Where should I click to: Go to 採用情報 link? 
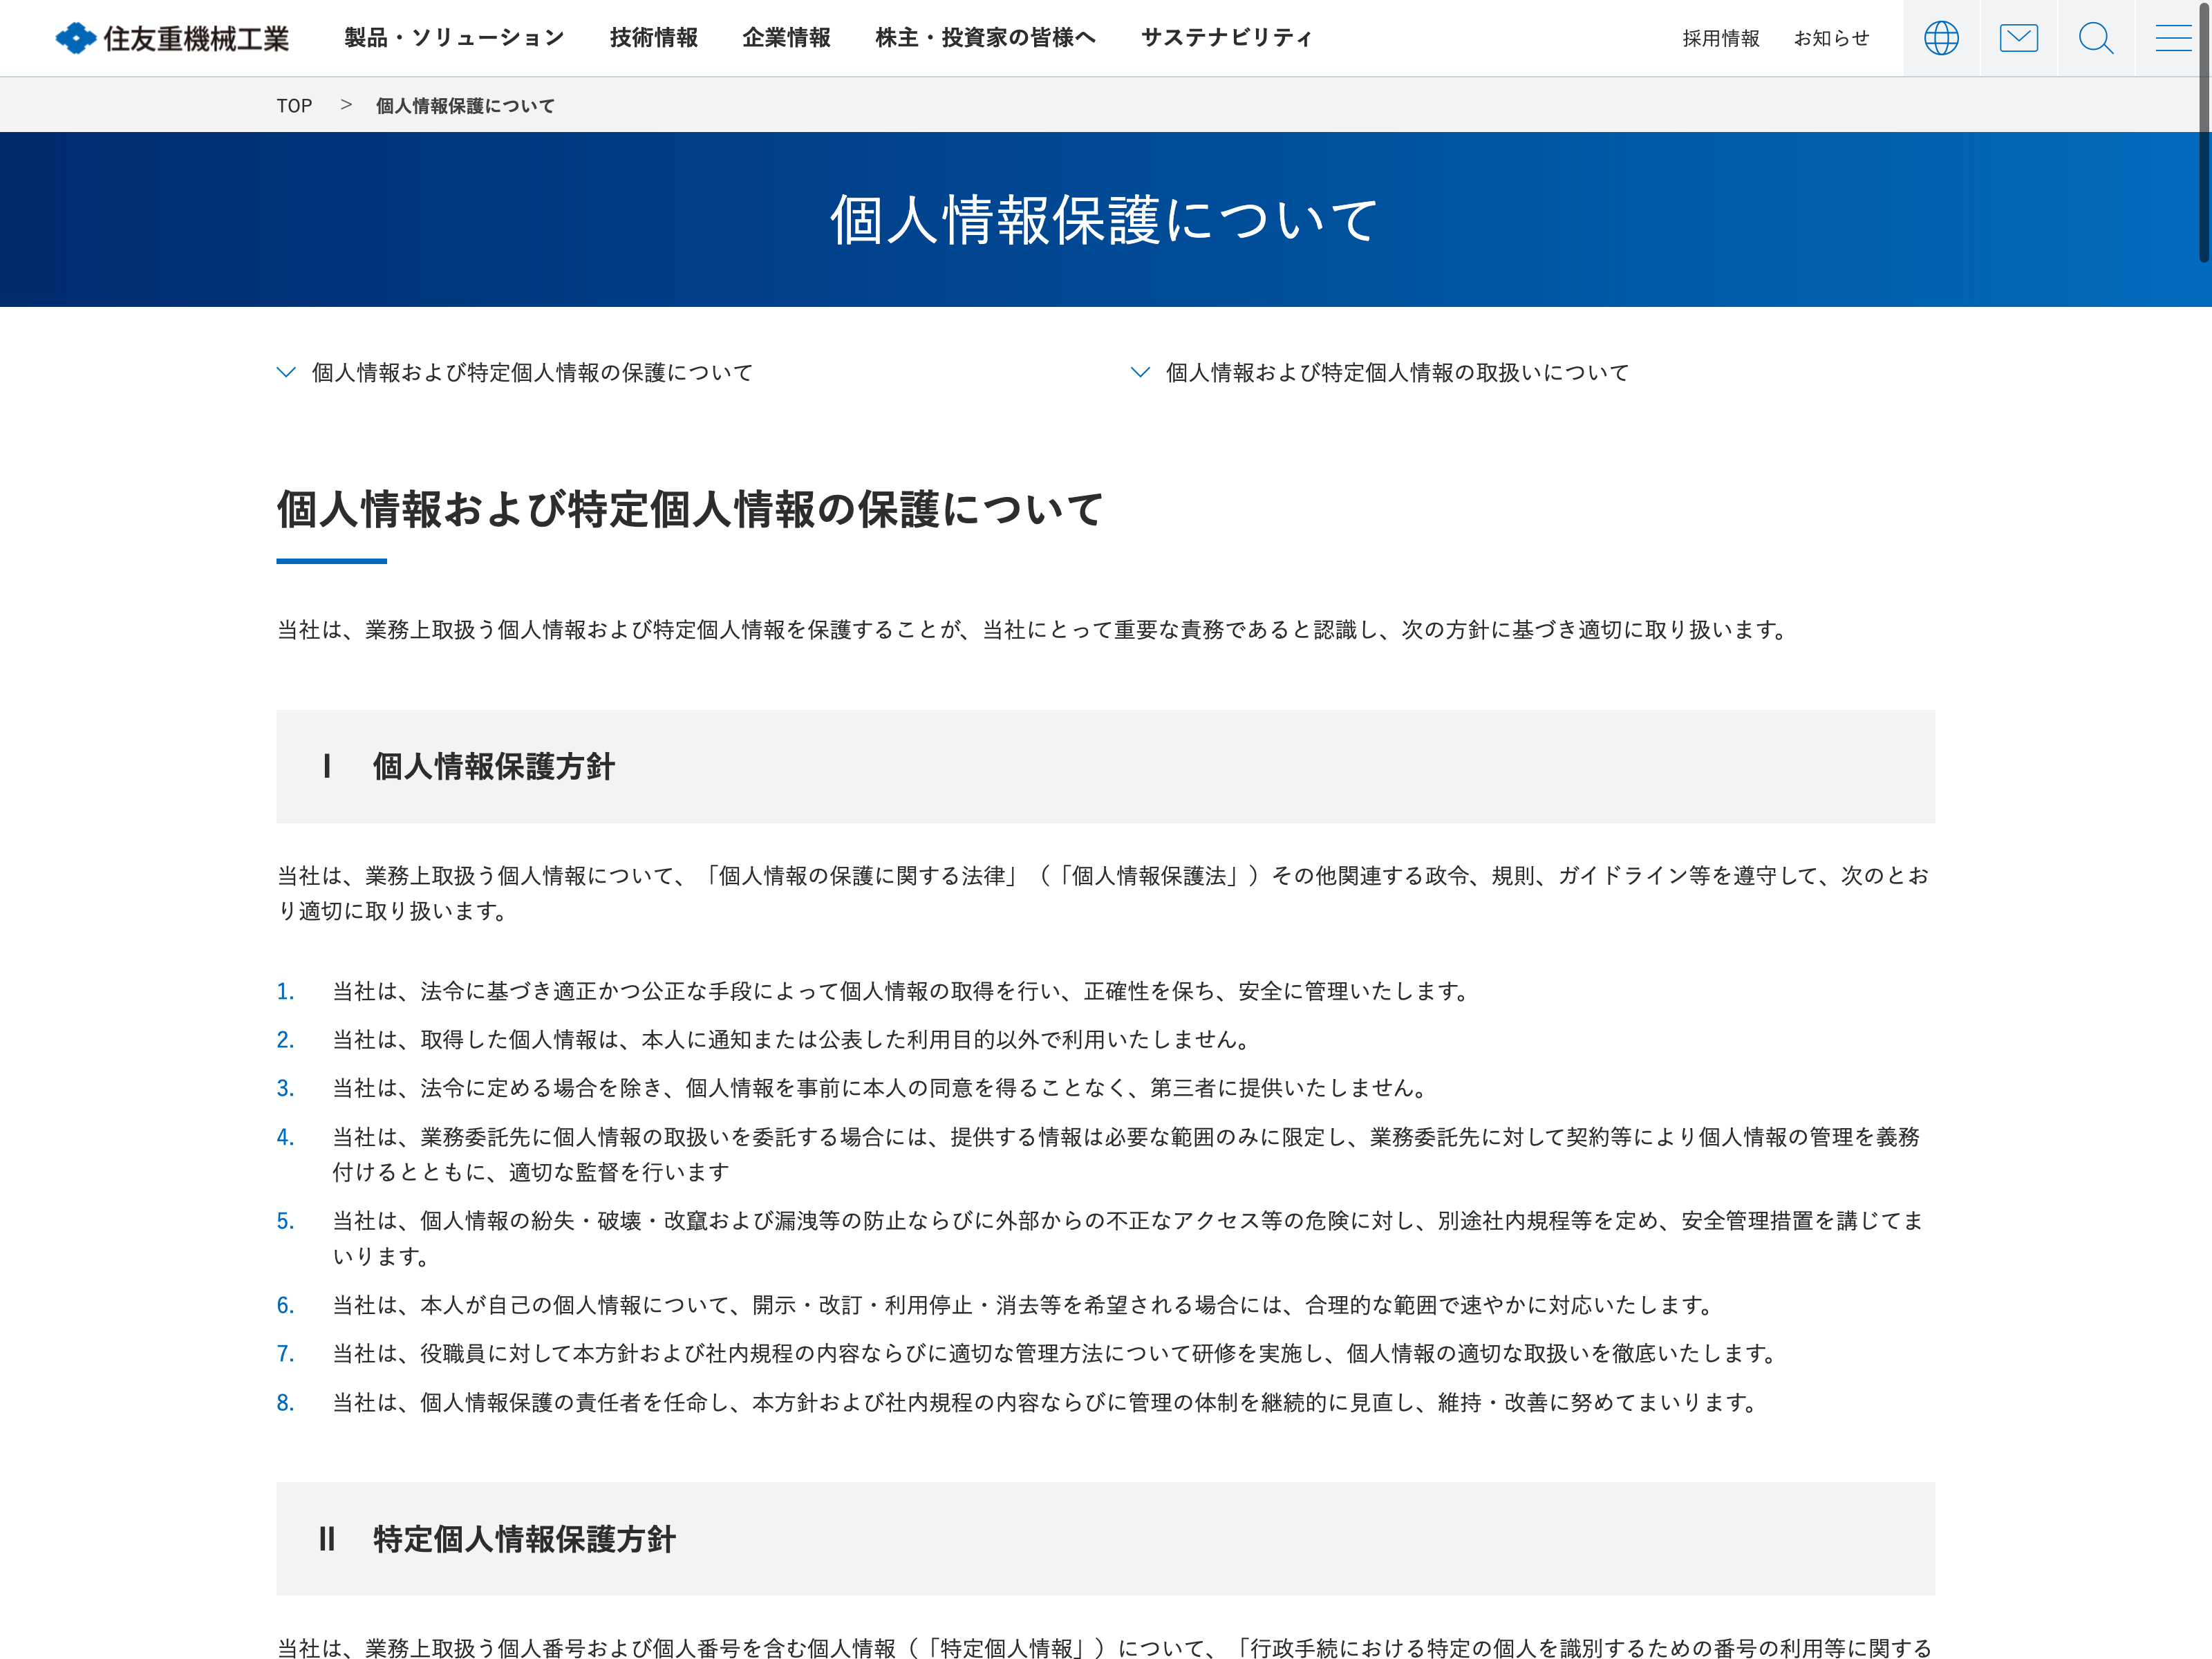1720,38
